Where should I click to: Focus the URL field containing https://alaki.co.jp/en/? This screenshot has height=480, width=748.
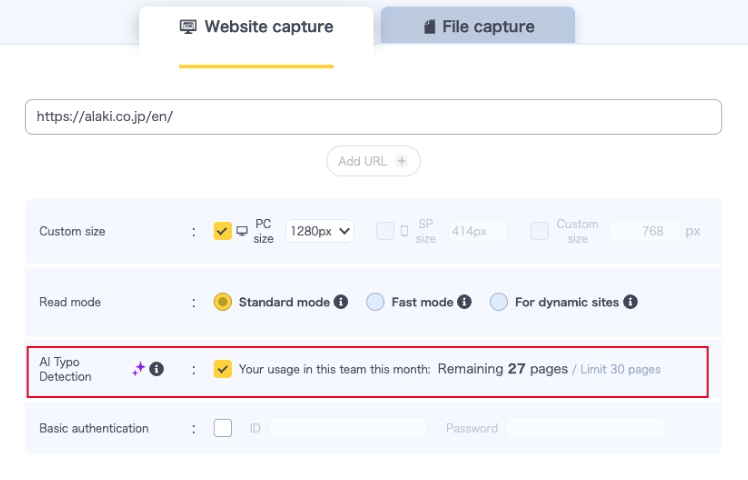(373, 117)
